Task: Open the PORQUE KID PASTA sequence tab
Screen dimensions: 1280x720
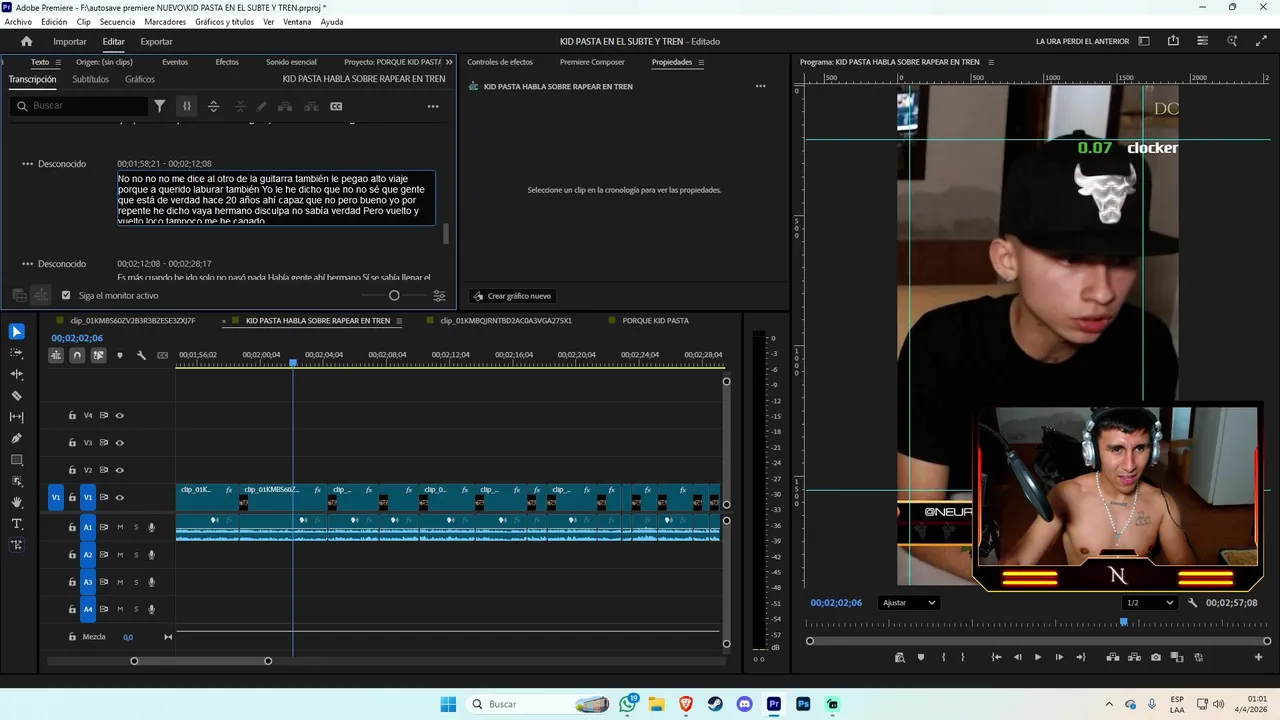Action: coord(656,321)
